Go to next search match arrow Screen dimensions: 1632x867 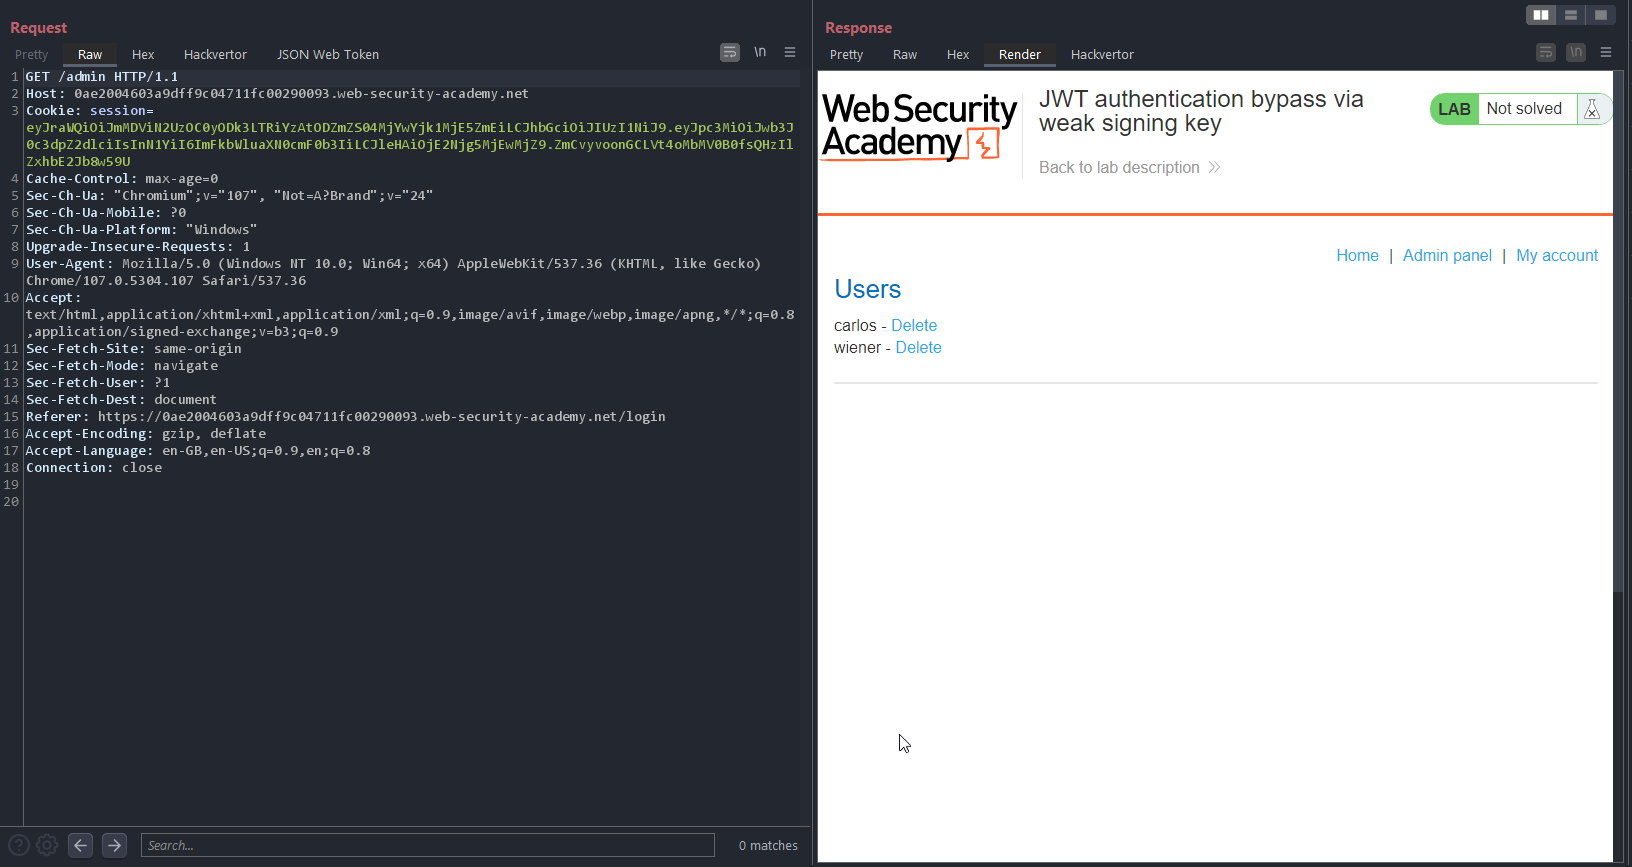pos(115,845)
